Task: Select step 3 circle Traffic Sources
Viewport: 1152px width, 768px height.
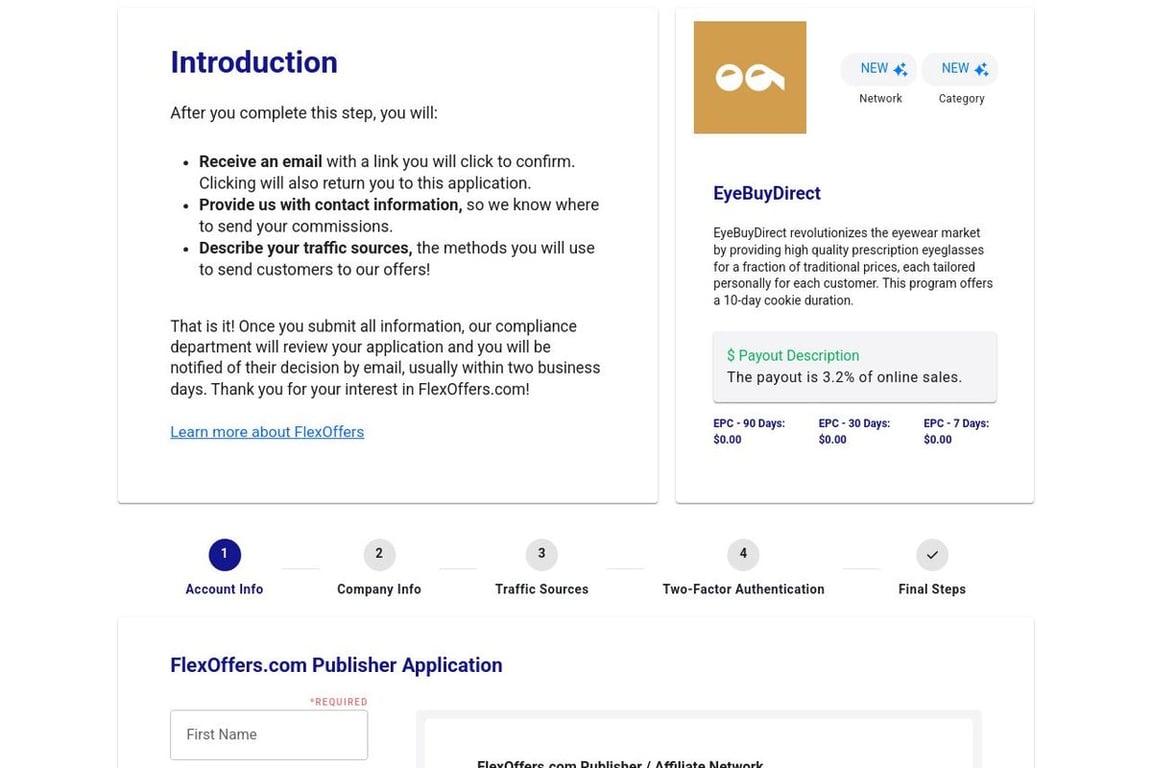Action: pyautogui.click(x=541, y=554)
